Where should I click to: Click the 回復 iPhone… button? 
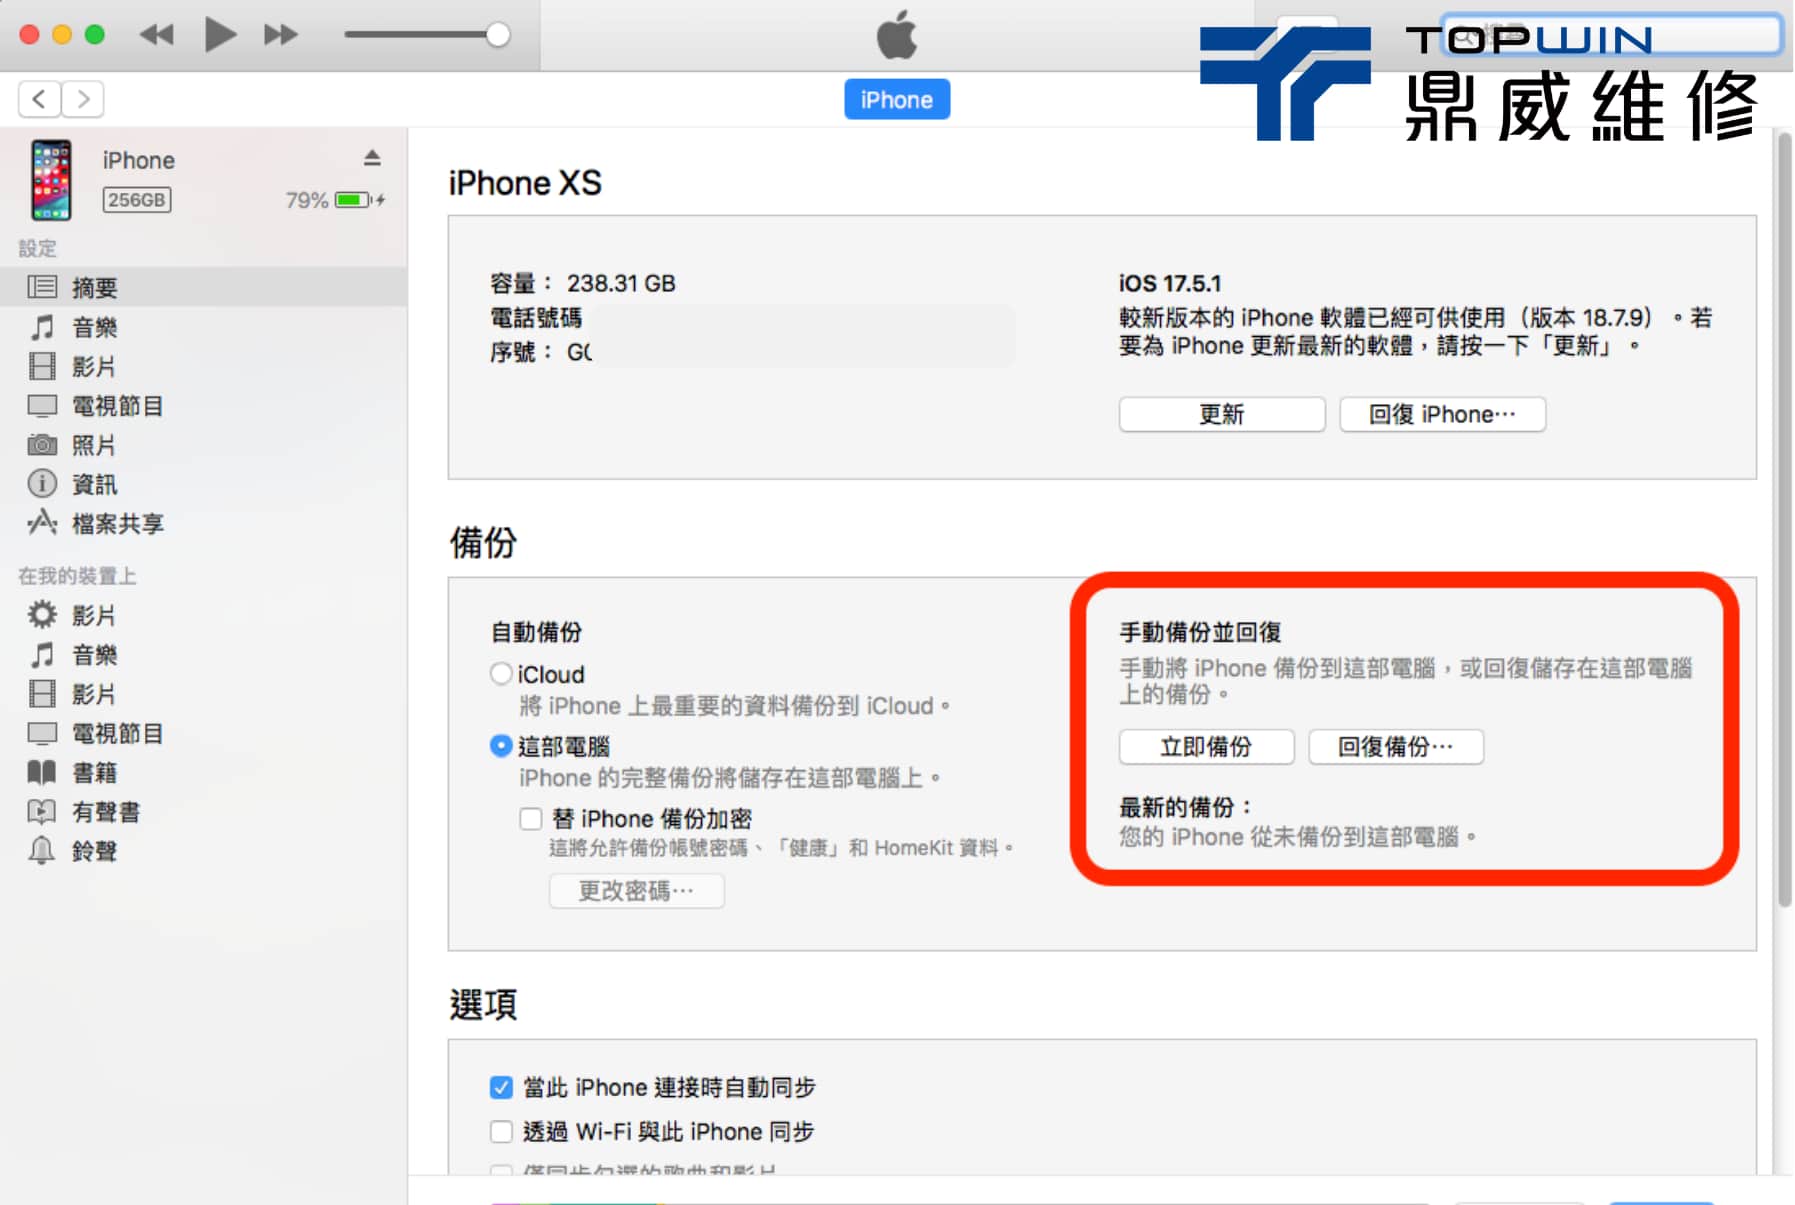pyautogui.click(x=1442, y=414)
